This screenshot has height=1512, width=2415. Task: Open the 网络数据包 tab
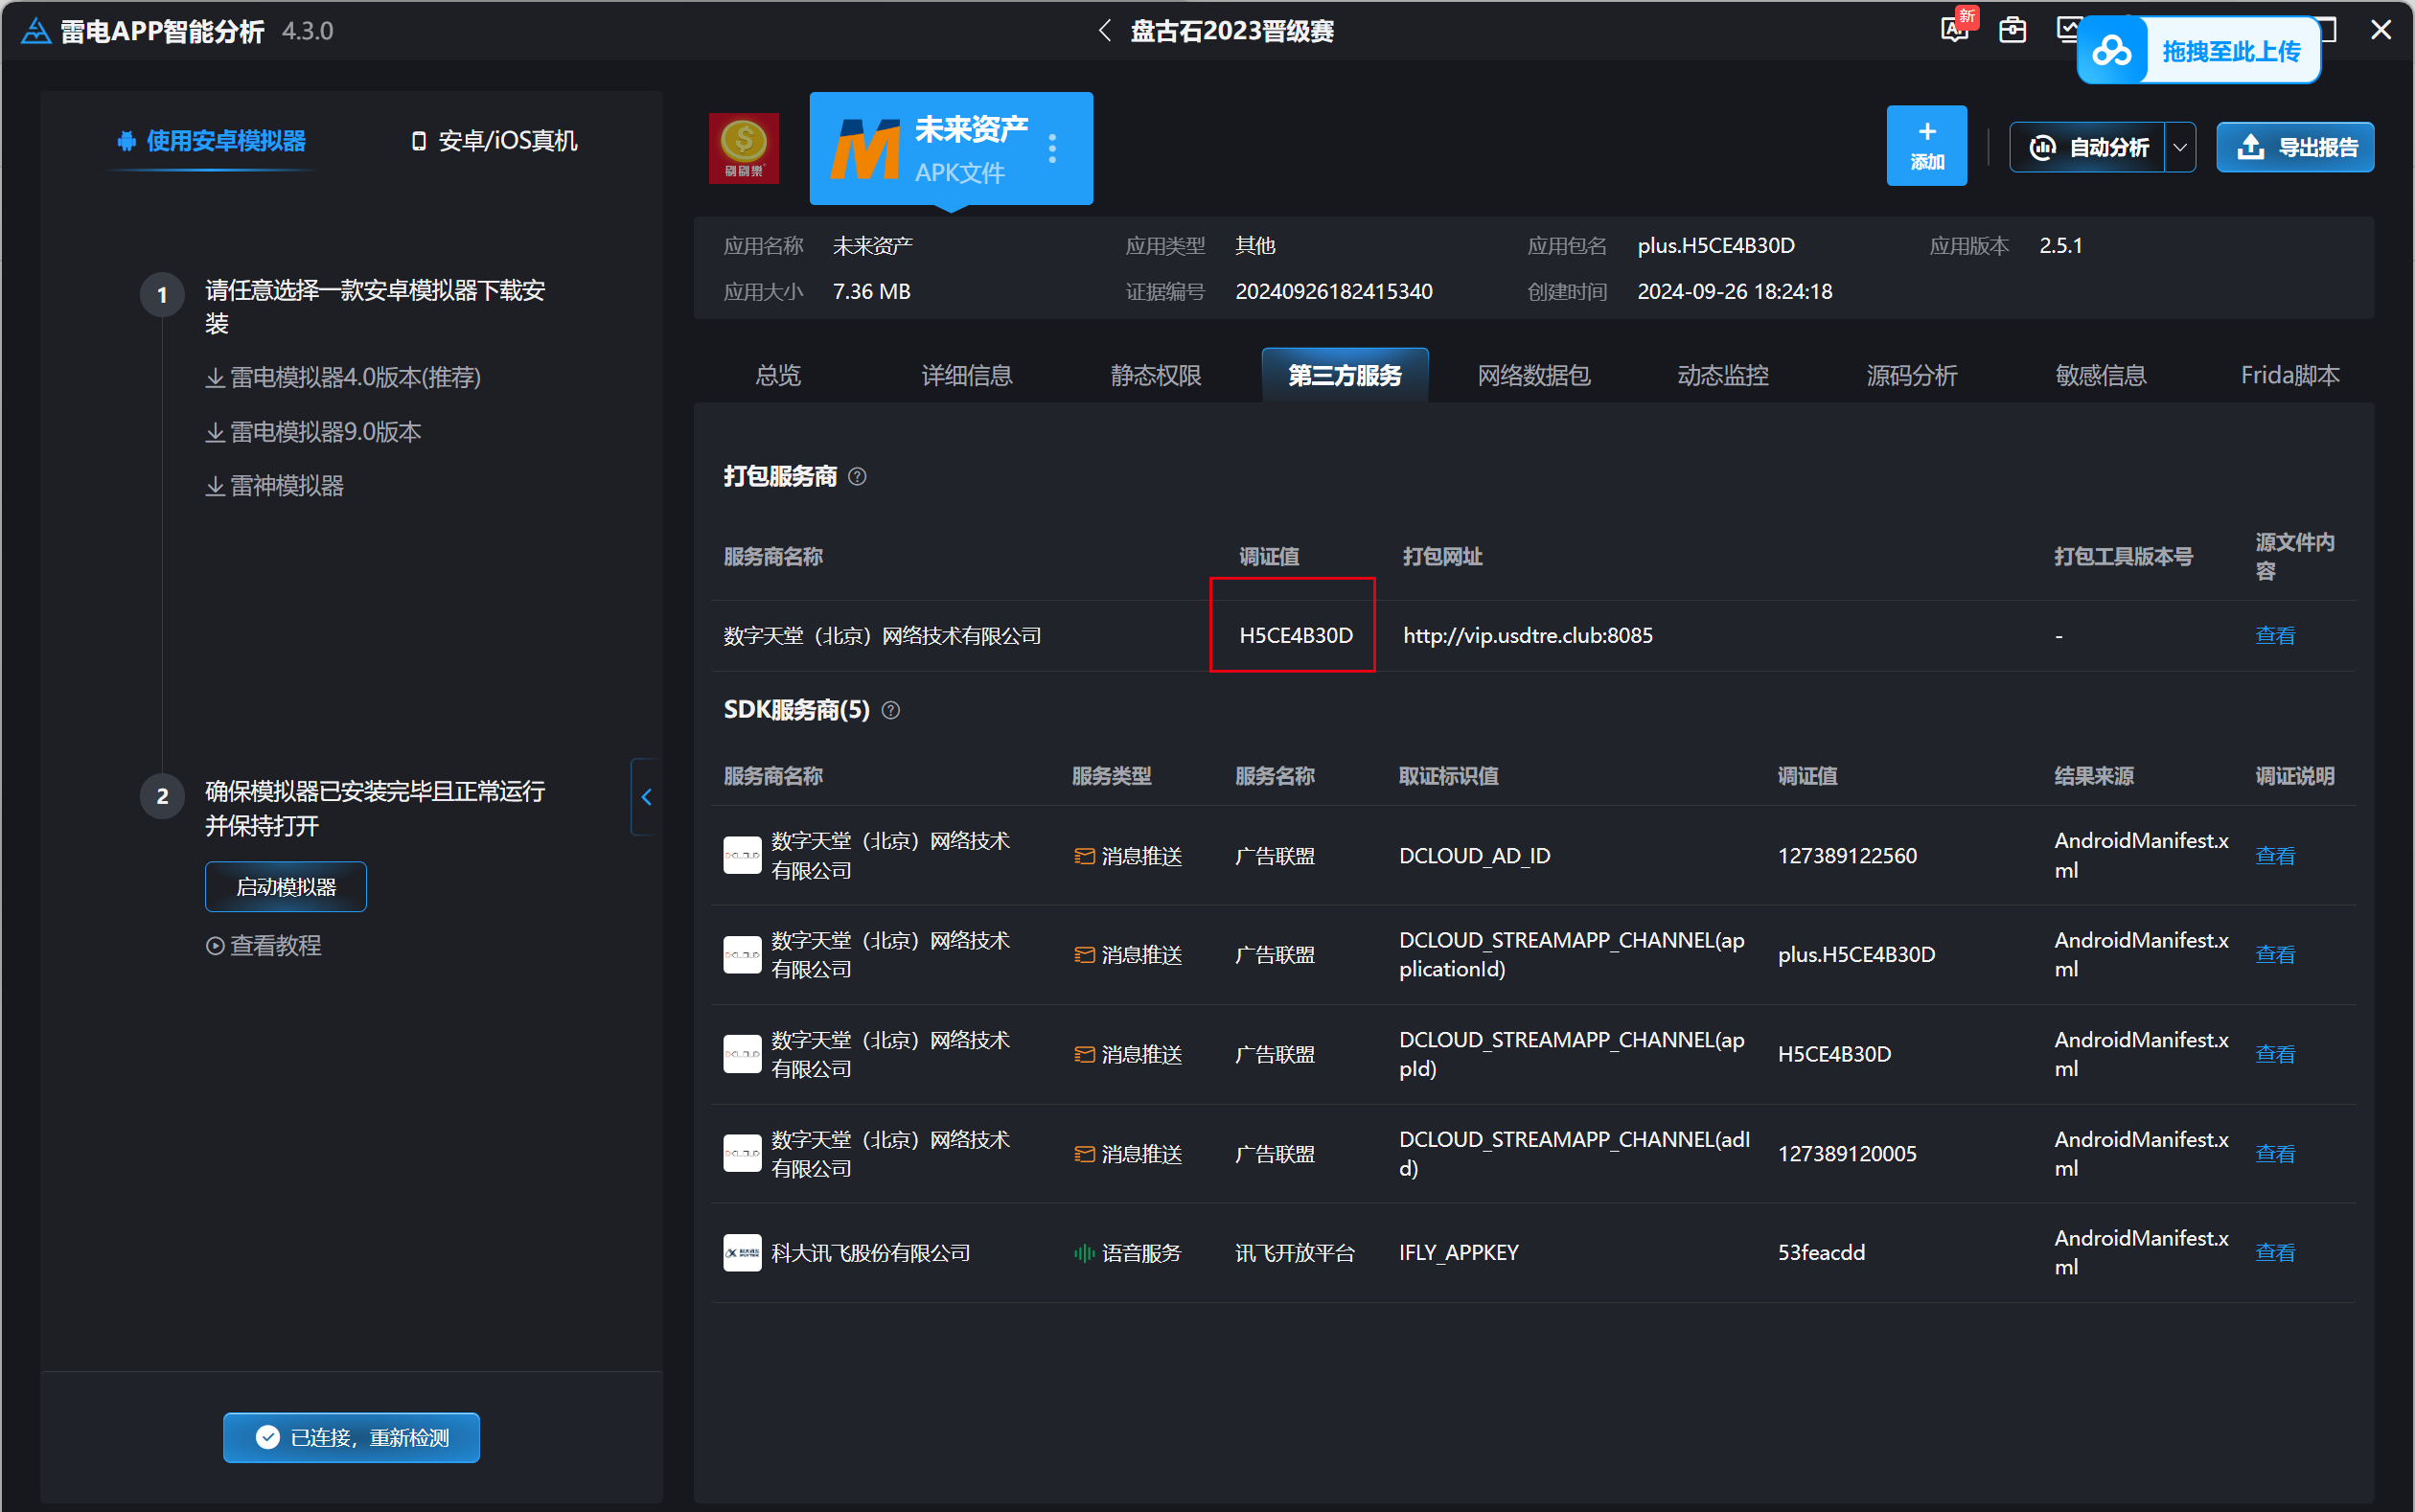(x=1533, y=376)
